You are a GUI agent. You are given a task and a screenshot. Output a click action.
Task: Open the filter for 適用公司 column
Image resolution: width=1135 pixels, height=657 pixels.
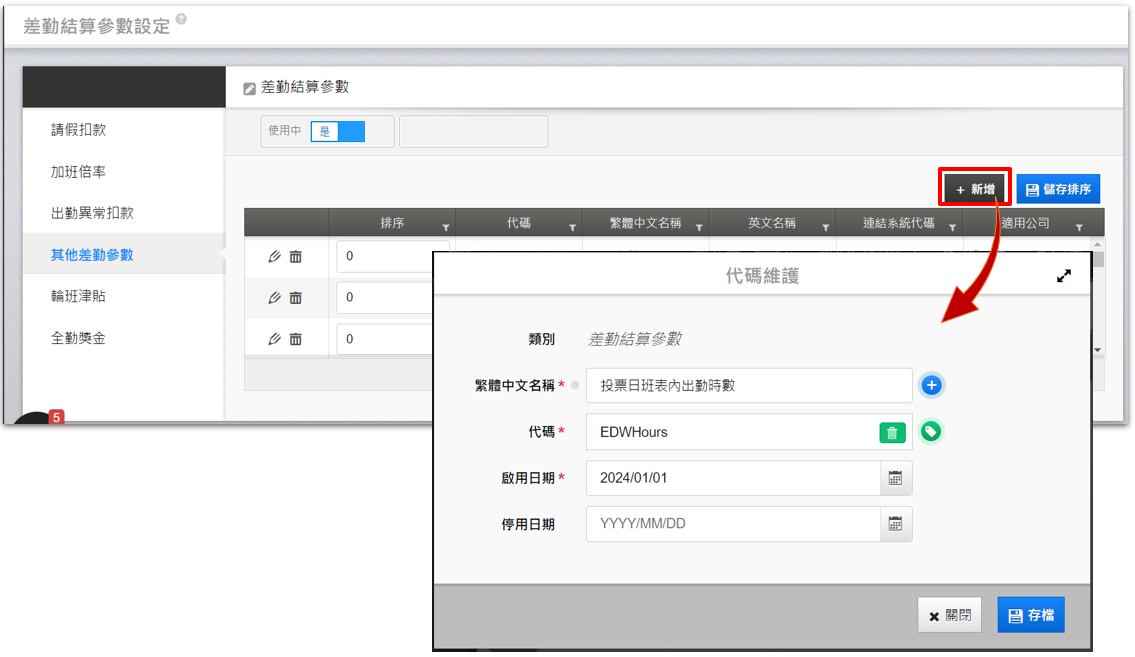pos(1079,228)
